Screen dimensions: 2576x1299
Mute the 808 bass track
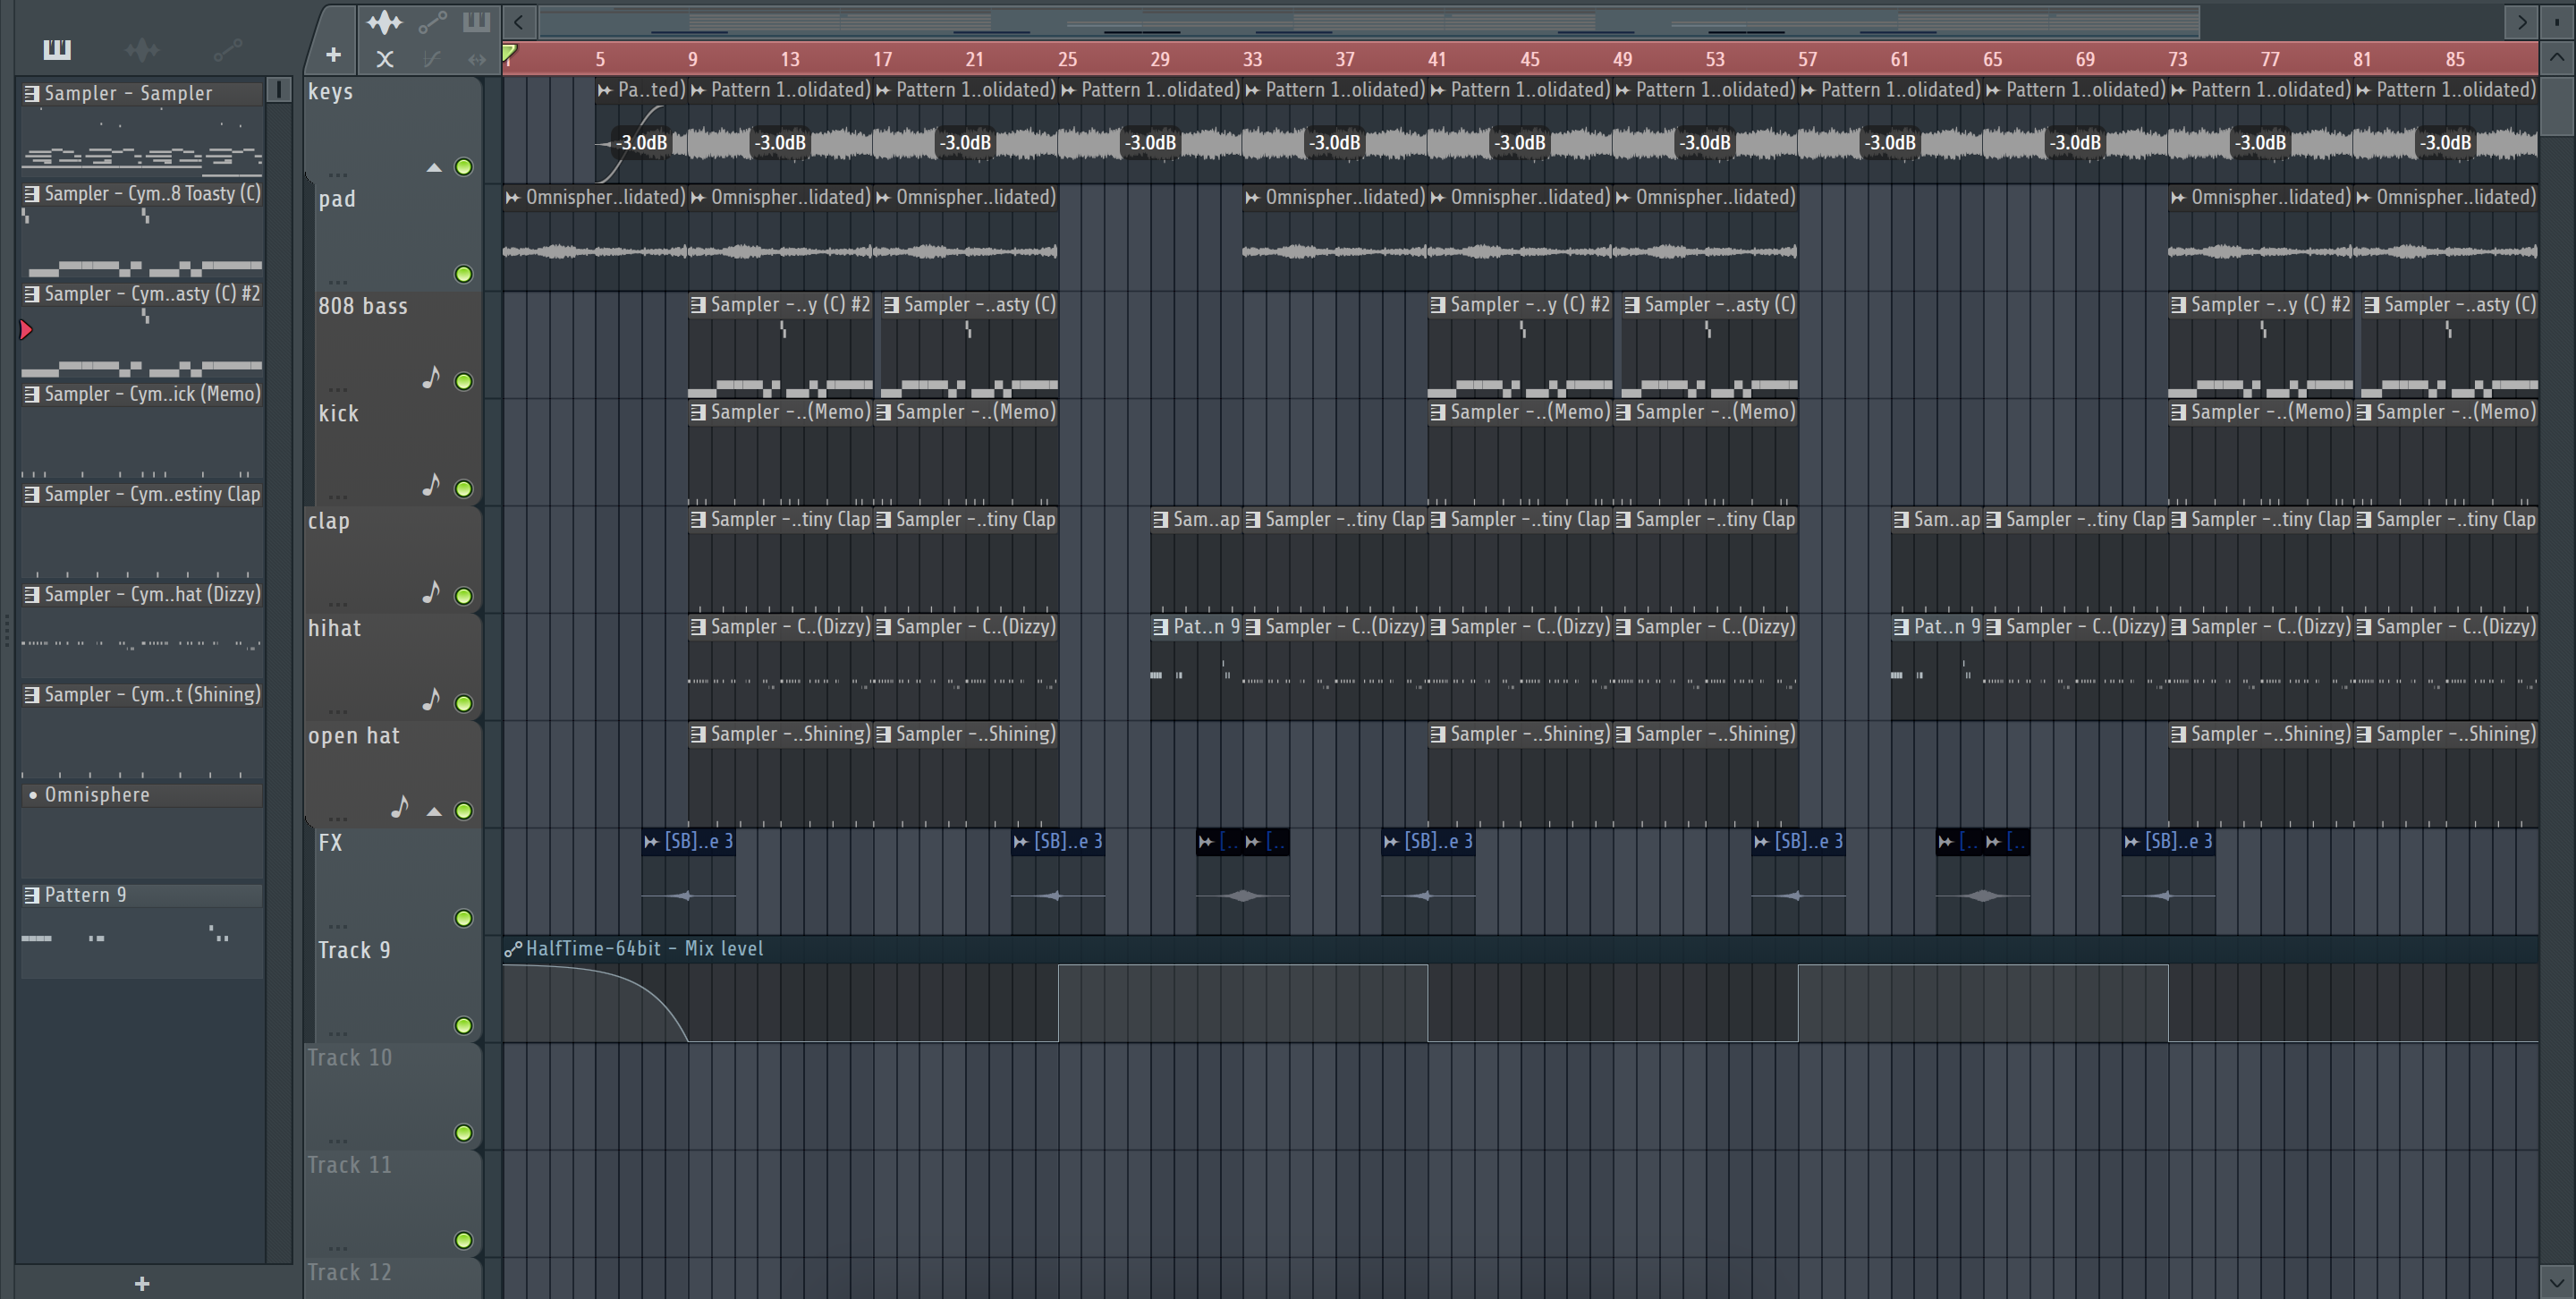coord(463,381)
